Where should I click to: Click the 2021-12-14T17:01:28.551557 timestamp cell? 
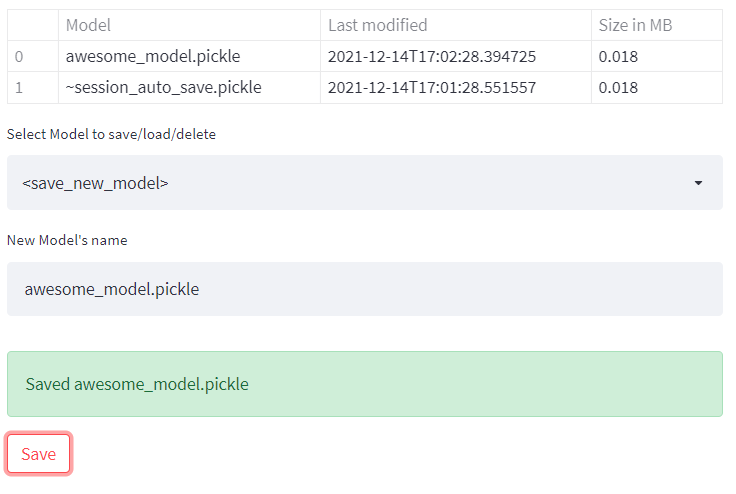point(431,87)
